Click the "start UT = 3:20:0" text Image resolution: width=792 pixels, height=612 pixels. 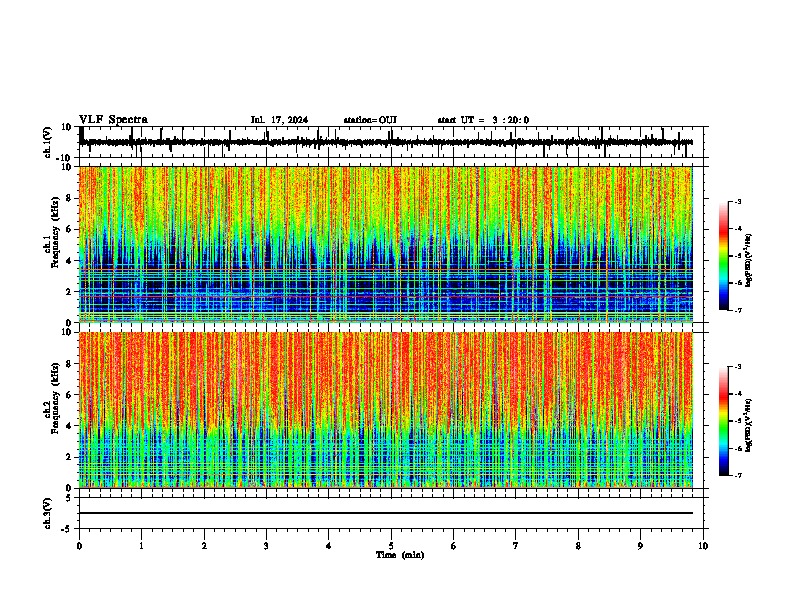click(x=483, y=120)
